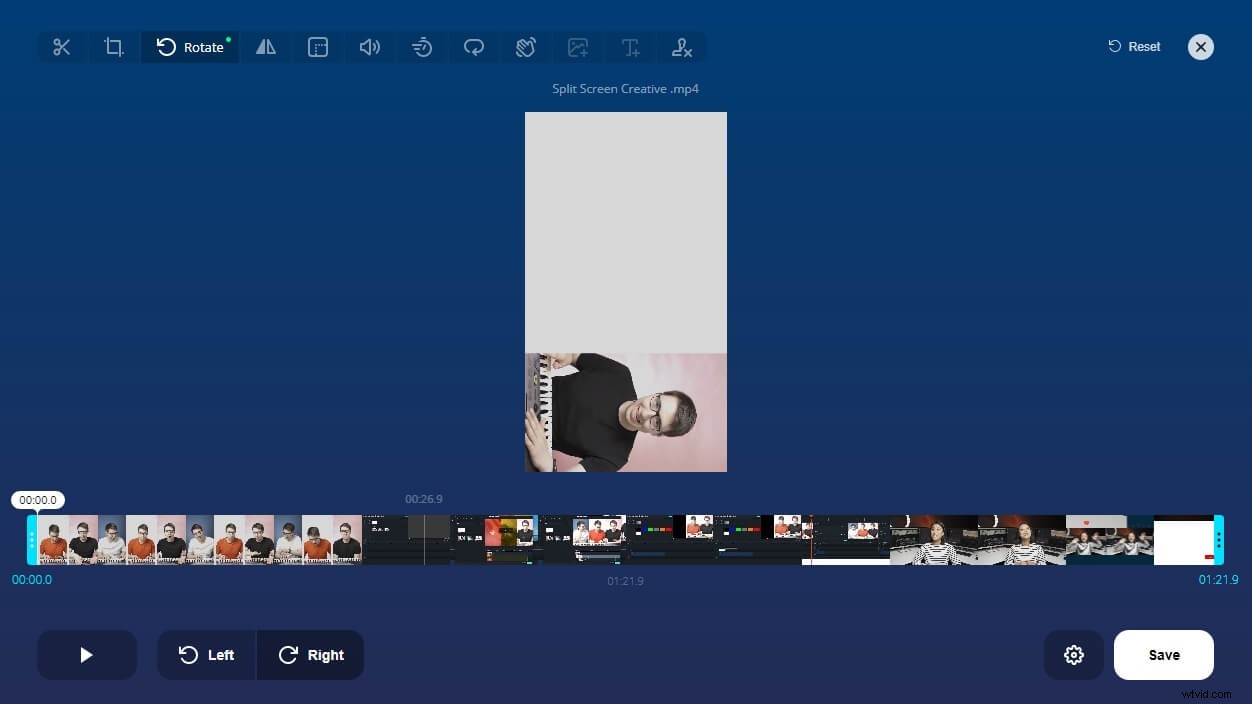Open the Resize tool
This screenshot has width=1252, height=704.
(318, 47)
